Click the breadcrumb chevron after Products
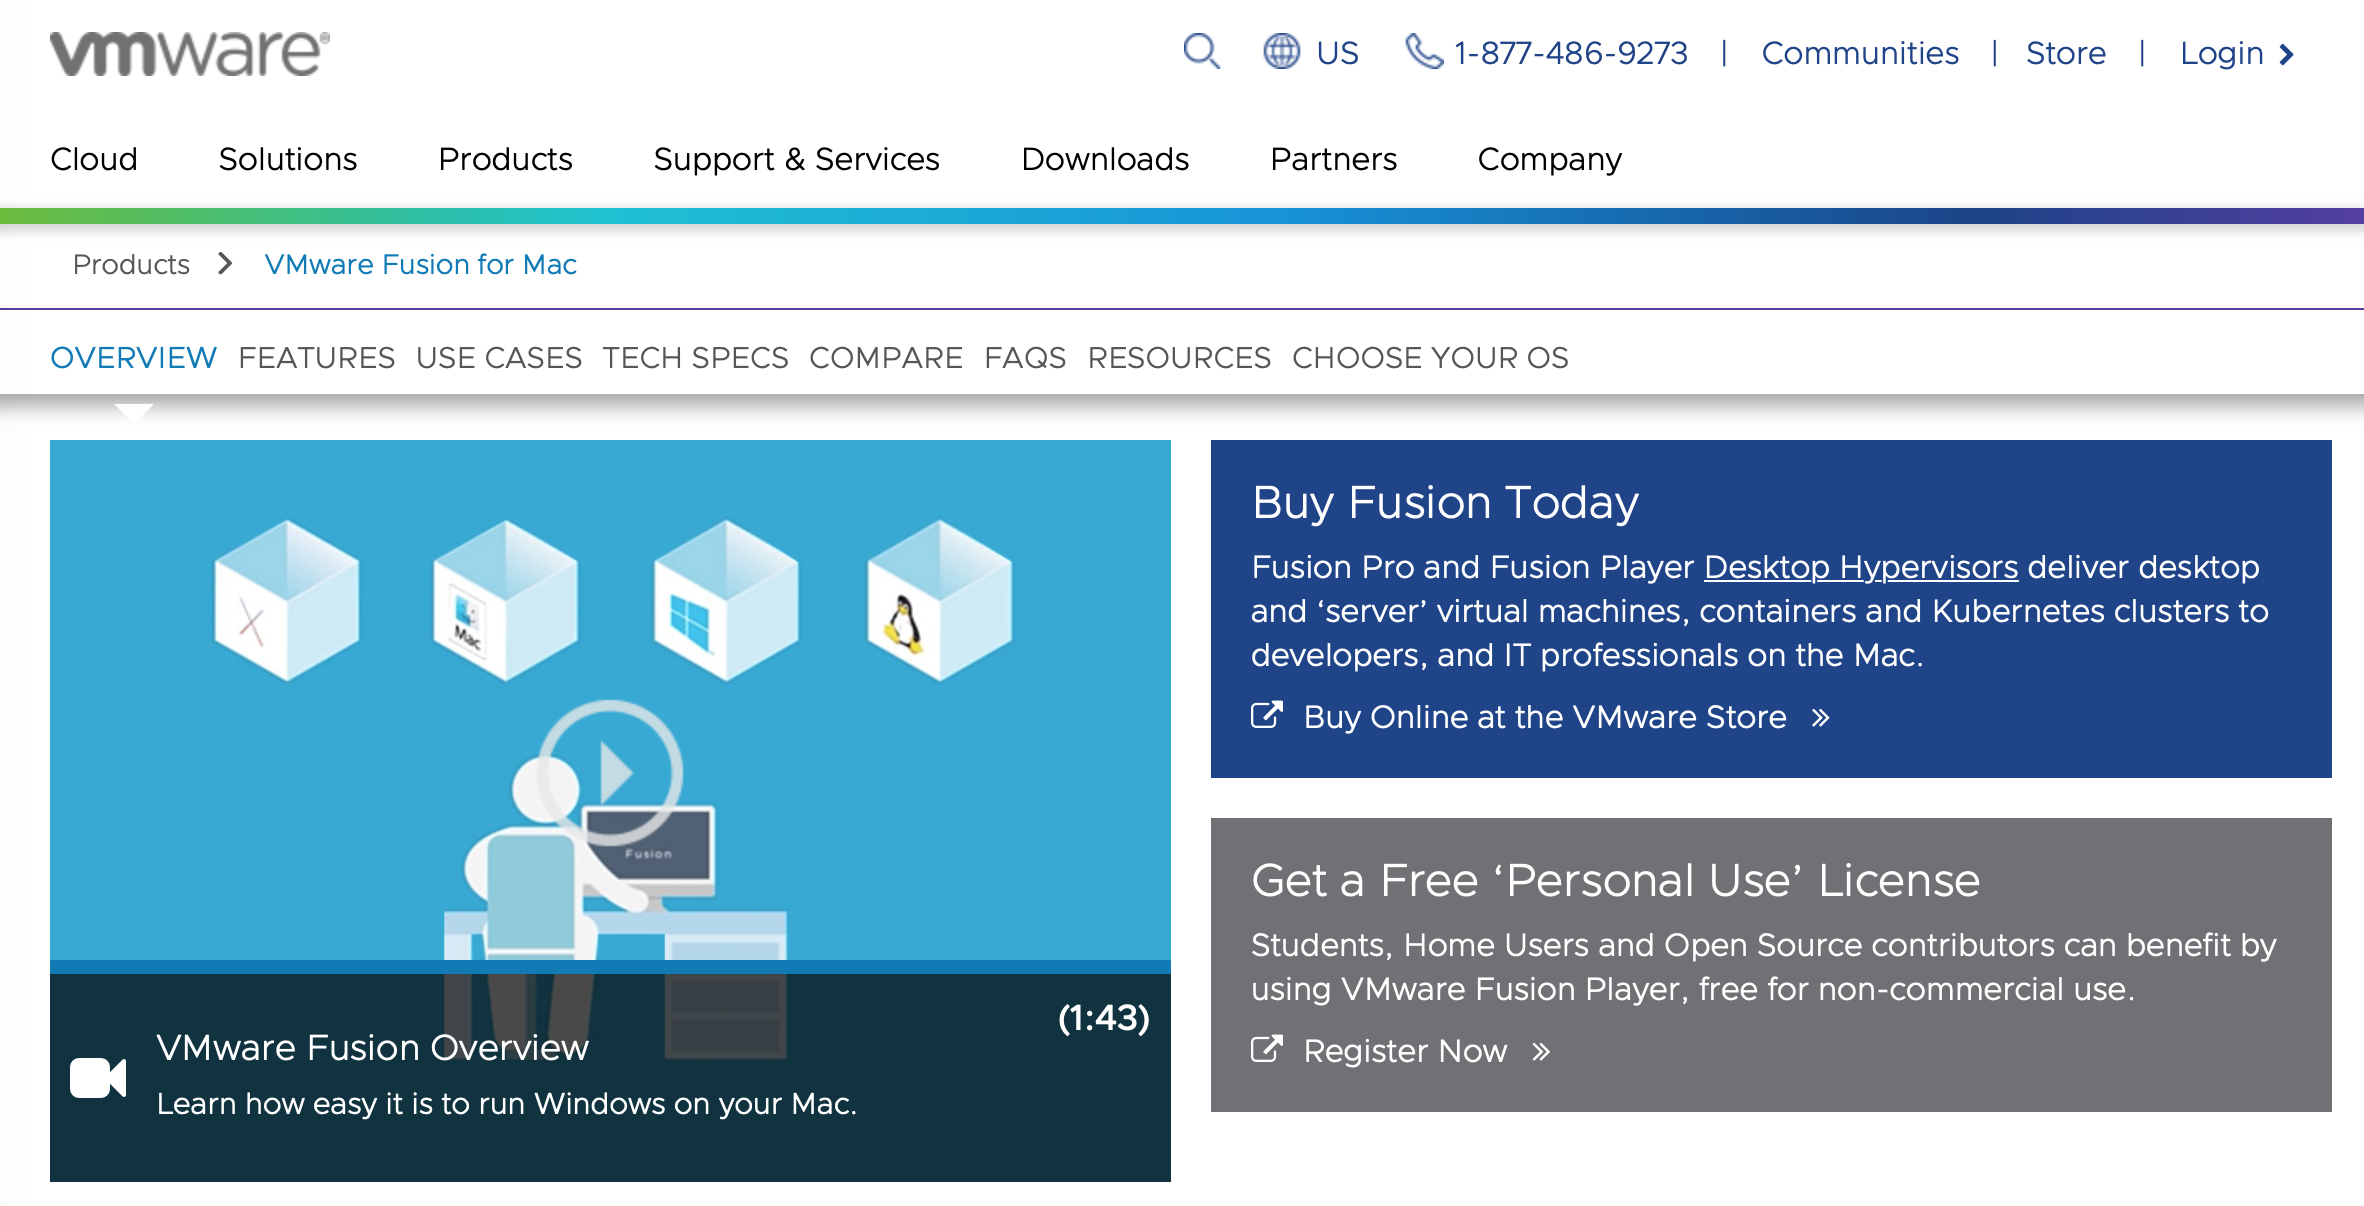The image size is (2364, 1206). tap(226, 263)
